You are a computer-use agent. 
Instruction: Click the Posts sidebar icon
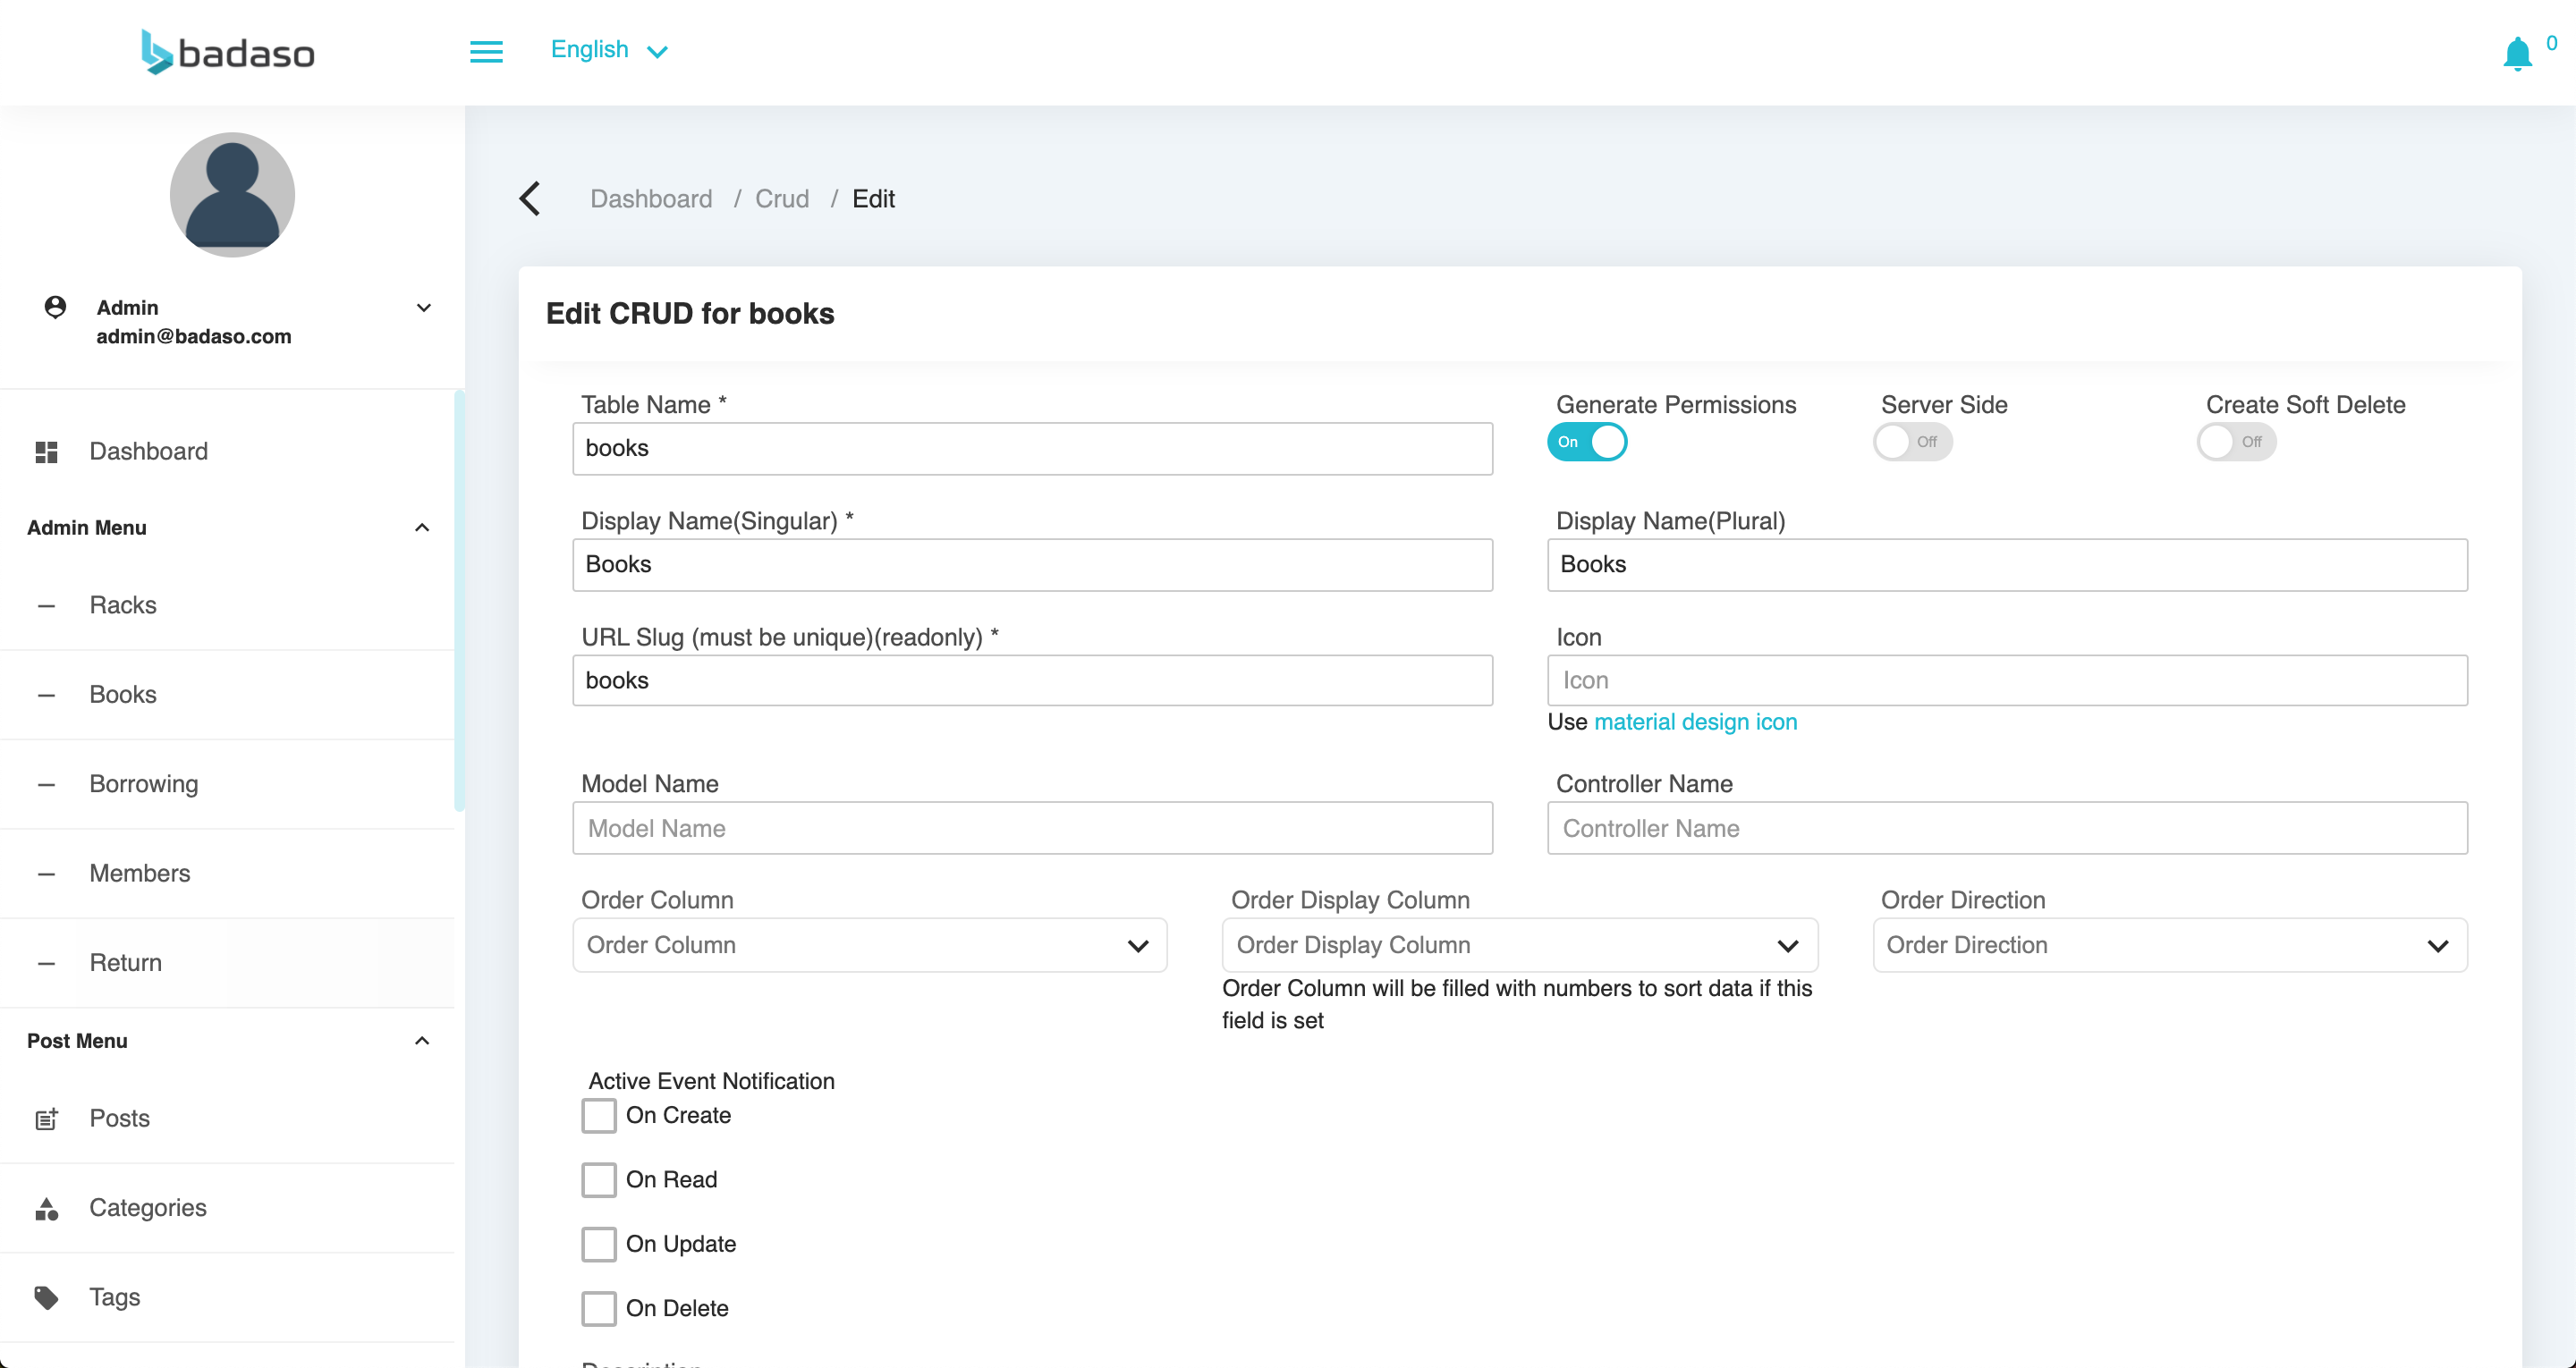(47, 1119)
